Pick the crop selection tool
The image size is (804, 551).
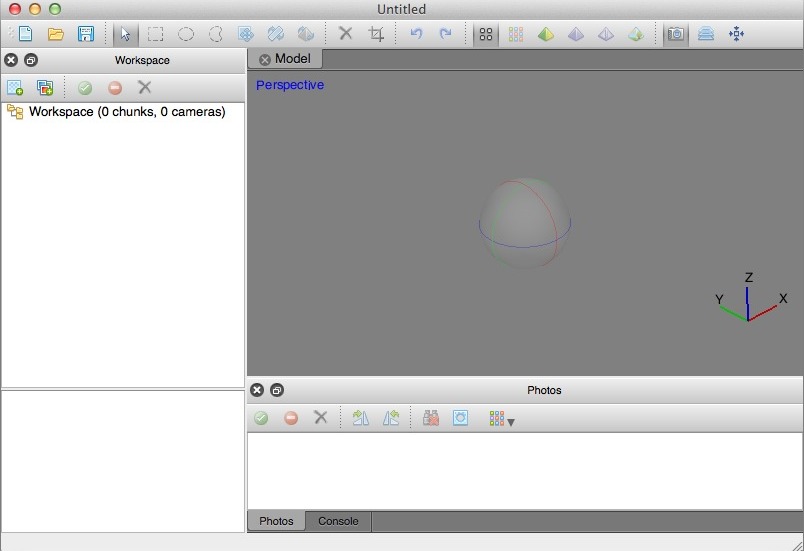point(376,34)
